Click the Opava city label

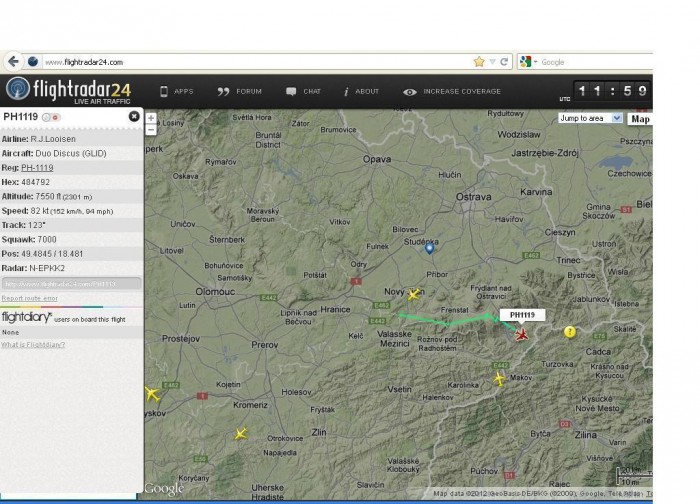click(377, 159)
